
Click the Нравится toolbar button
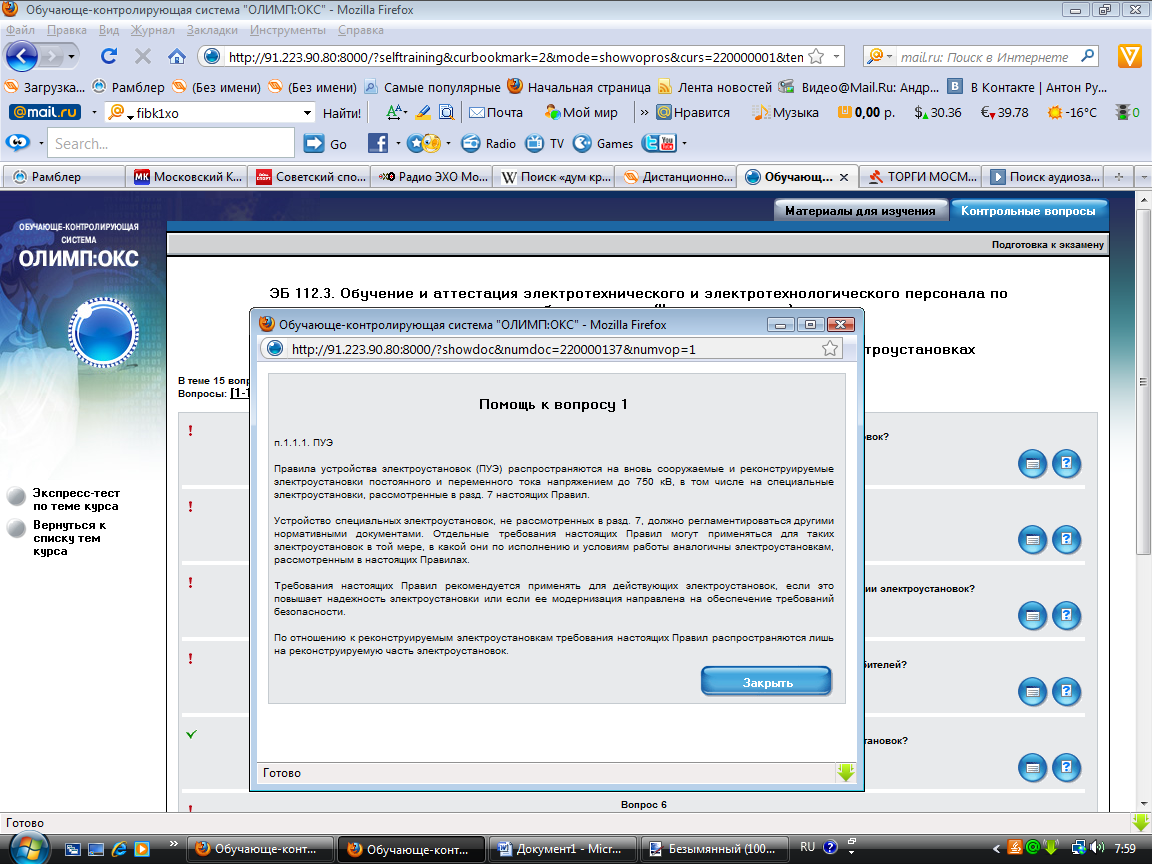(x=693, y=112)
